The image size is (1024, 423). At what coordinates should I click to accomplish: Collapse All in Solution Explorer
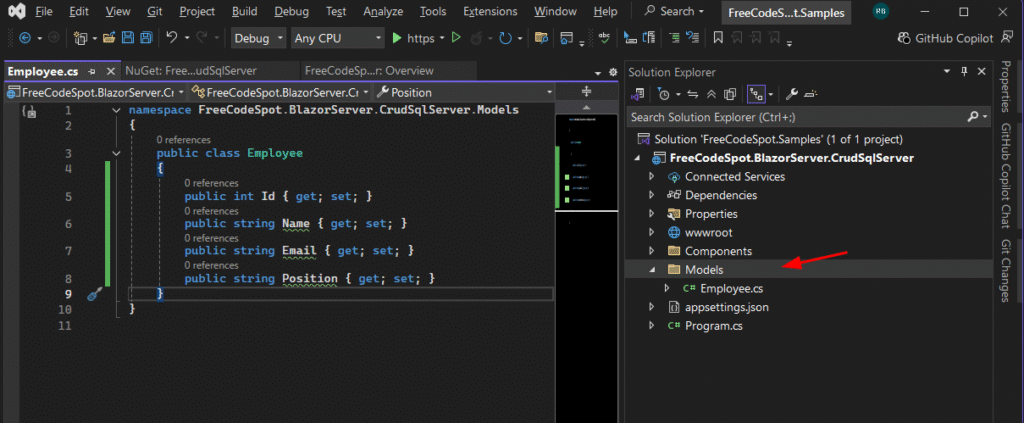pyautogui.click(x=711, y=95)
